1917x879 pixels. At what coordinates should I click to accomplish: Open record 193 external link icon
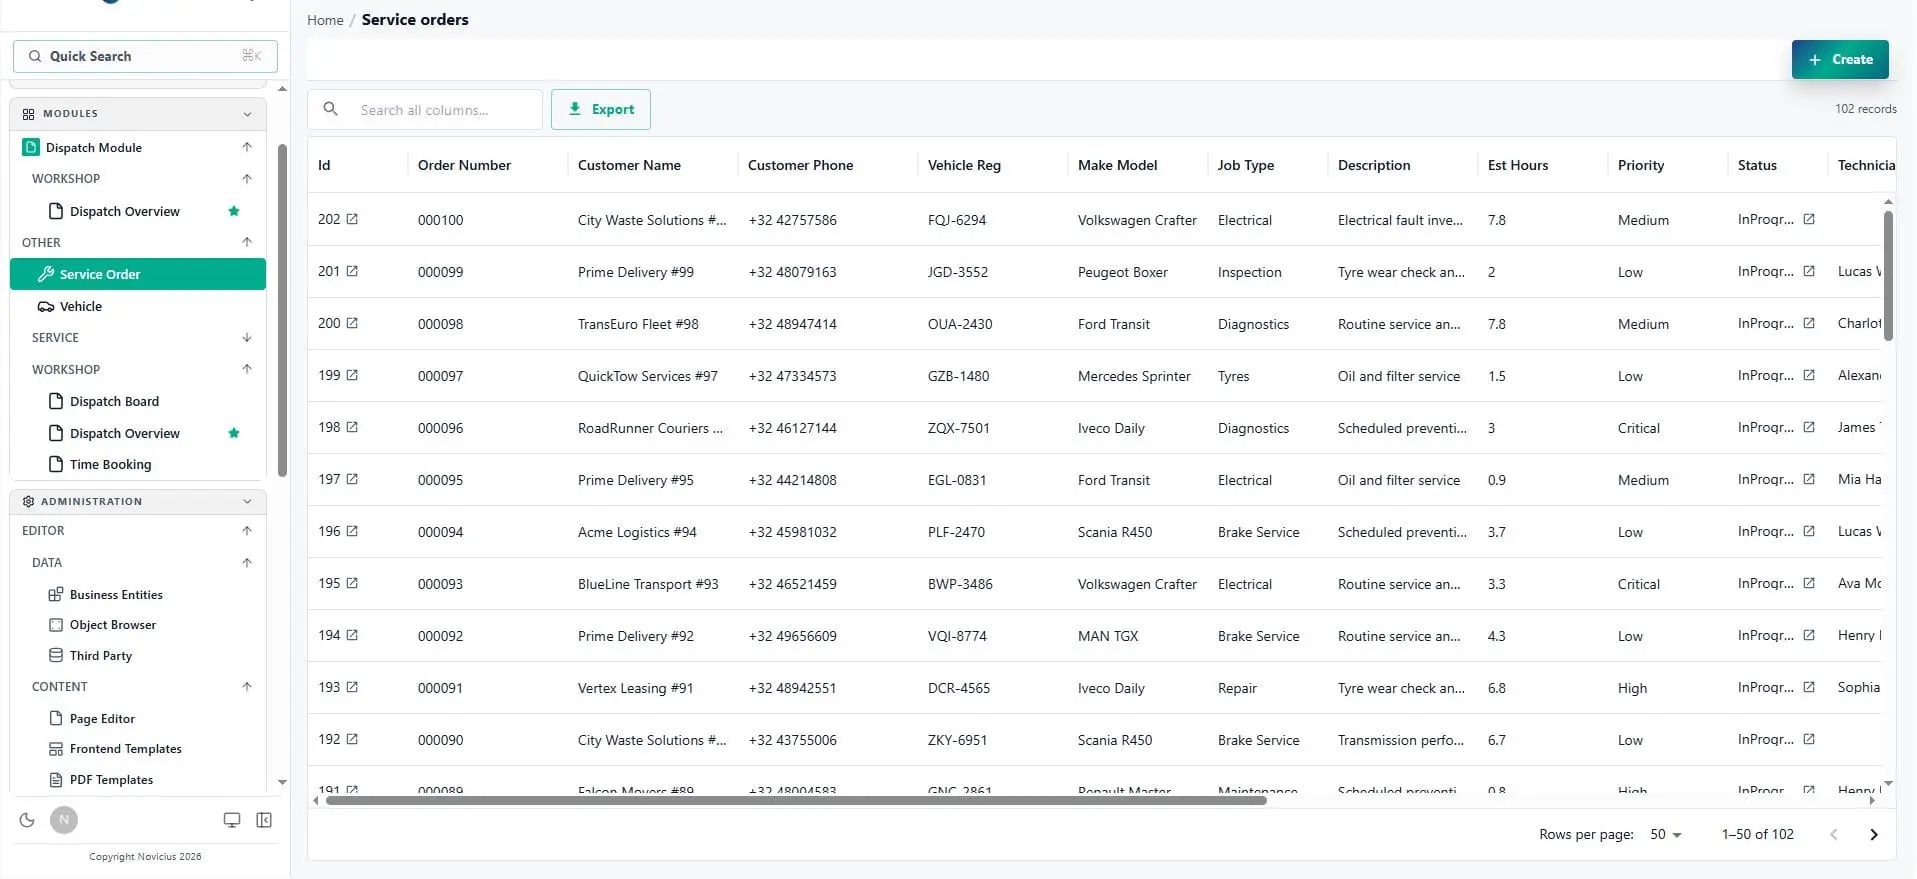tap(352, 687)
